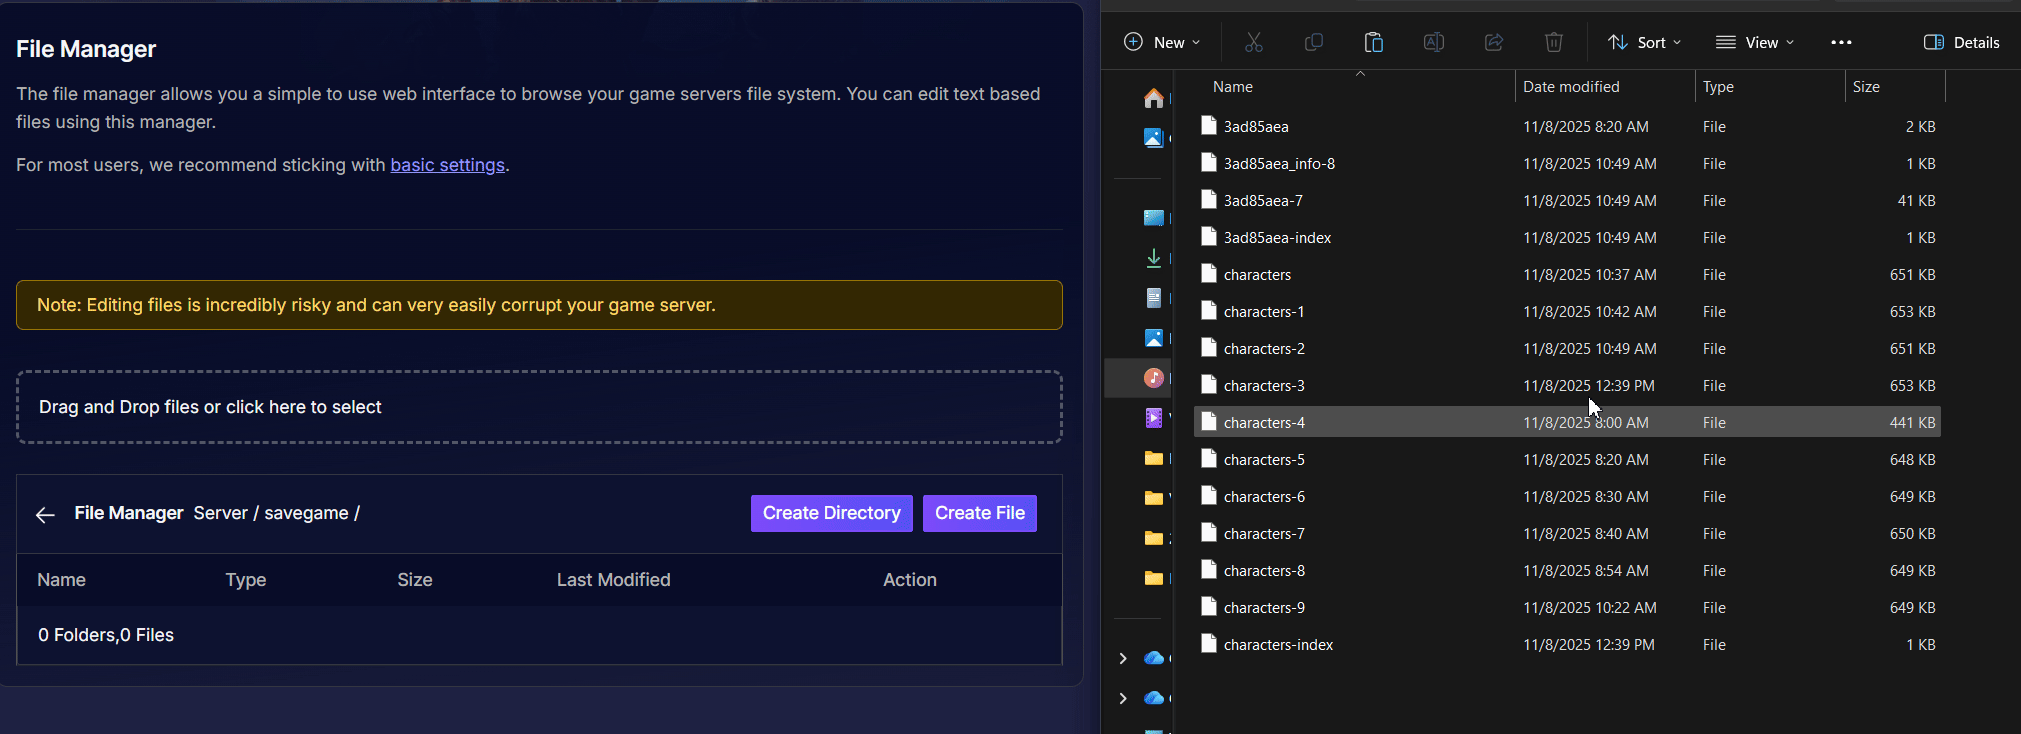This screenshot has width=2021, height=734.
Task: Expand the first OneDrive tree item
Action: (x=1123, y=658)
